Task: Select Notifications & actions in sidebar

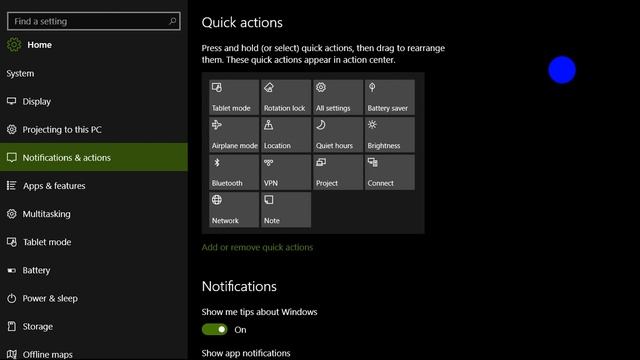Action: (93, 158)
